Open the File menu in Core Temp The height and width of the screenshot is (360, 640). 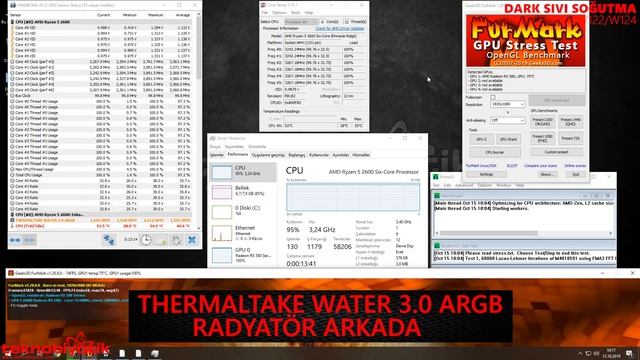coord(264,13)
